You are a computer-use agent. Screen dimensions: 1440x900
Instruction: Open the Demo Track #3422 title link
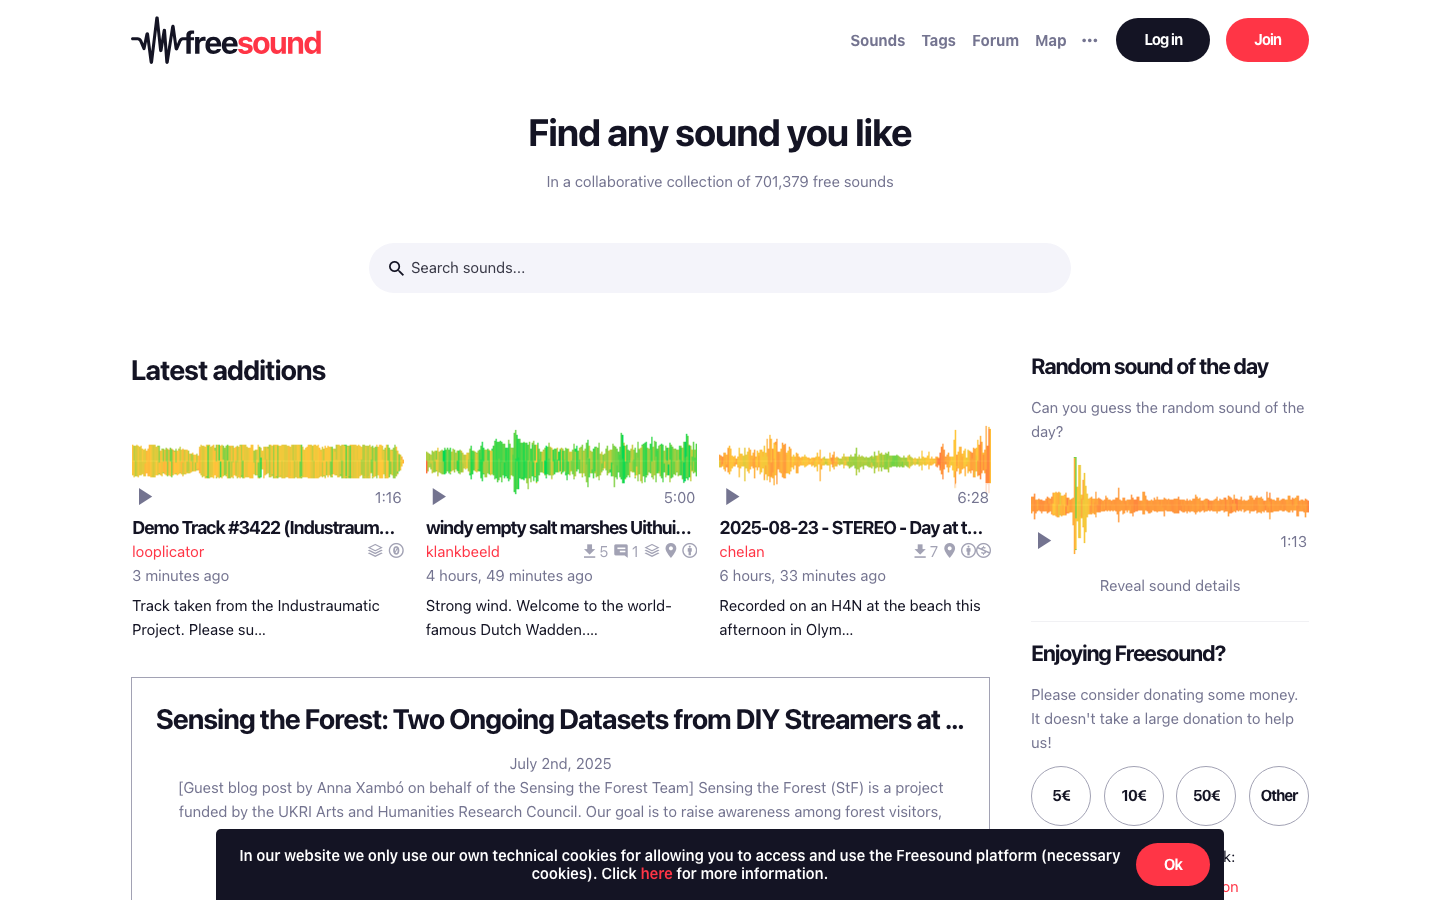coord(264,528)
